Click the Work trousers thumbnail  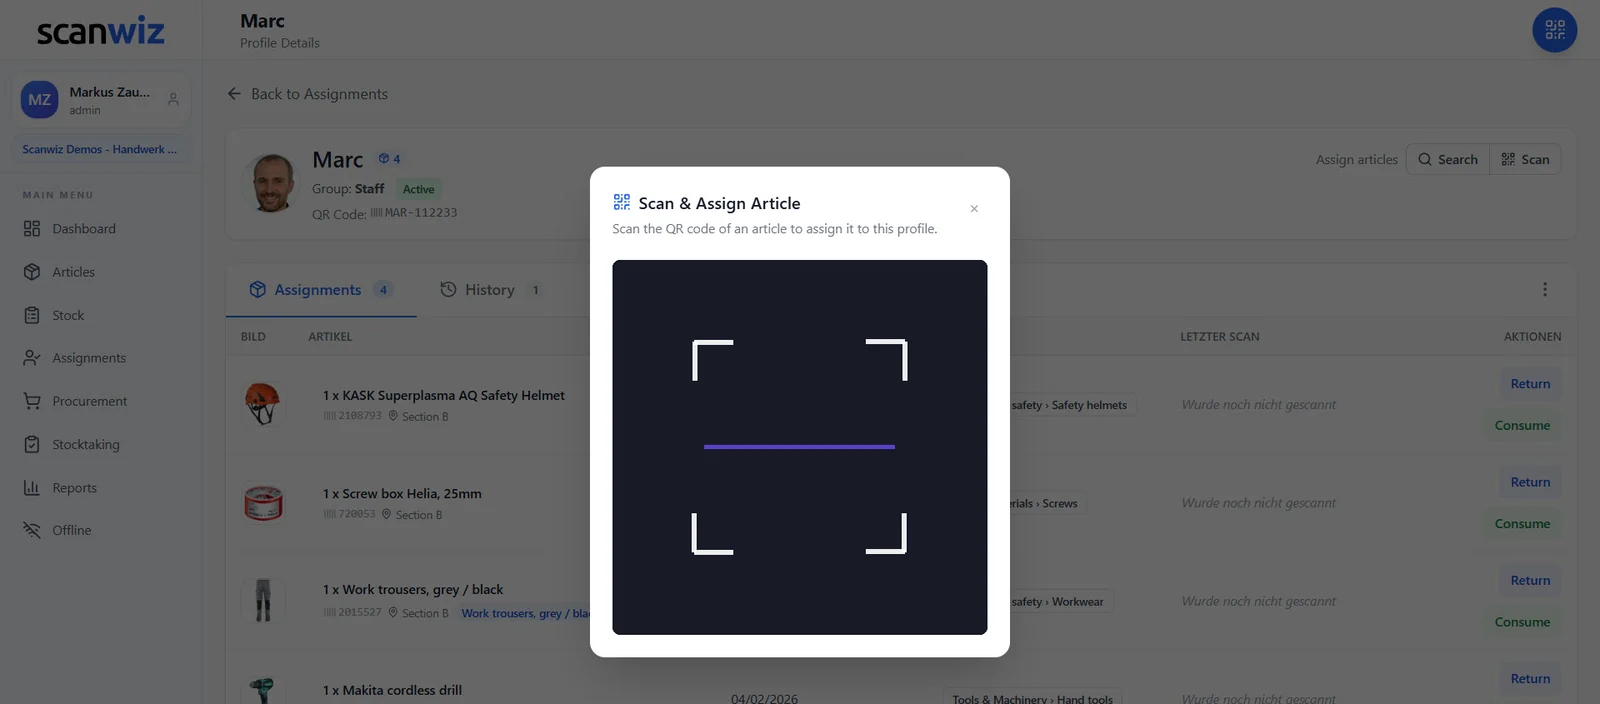coord(263,600)
